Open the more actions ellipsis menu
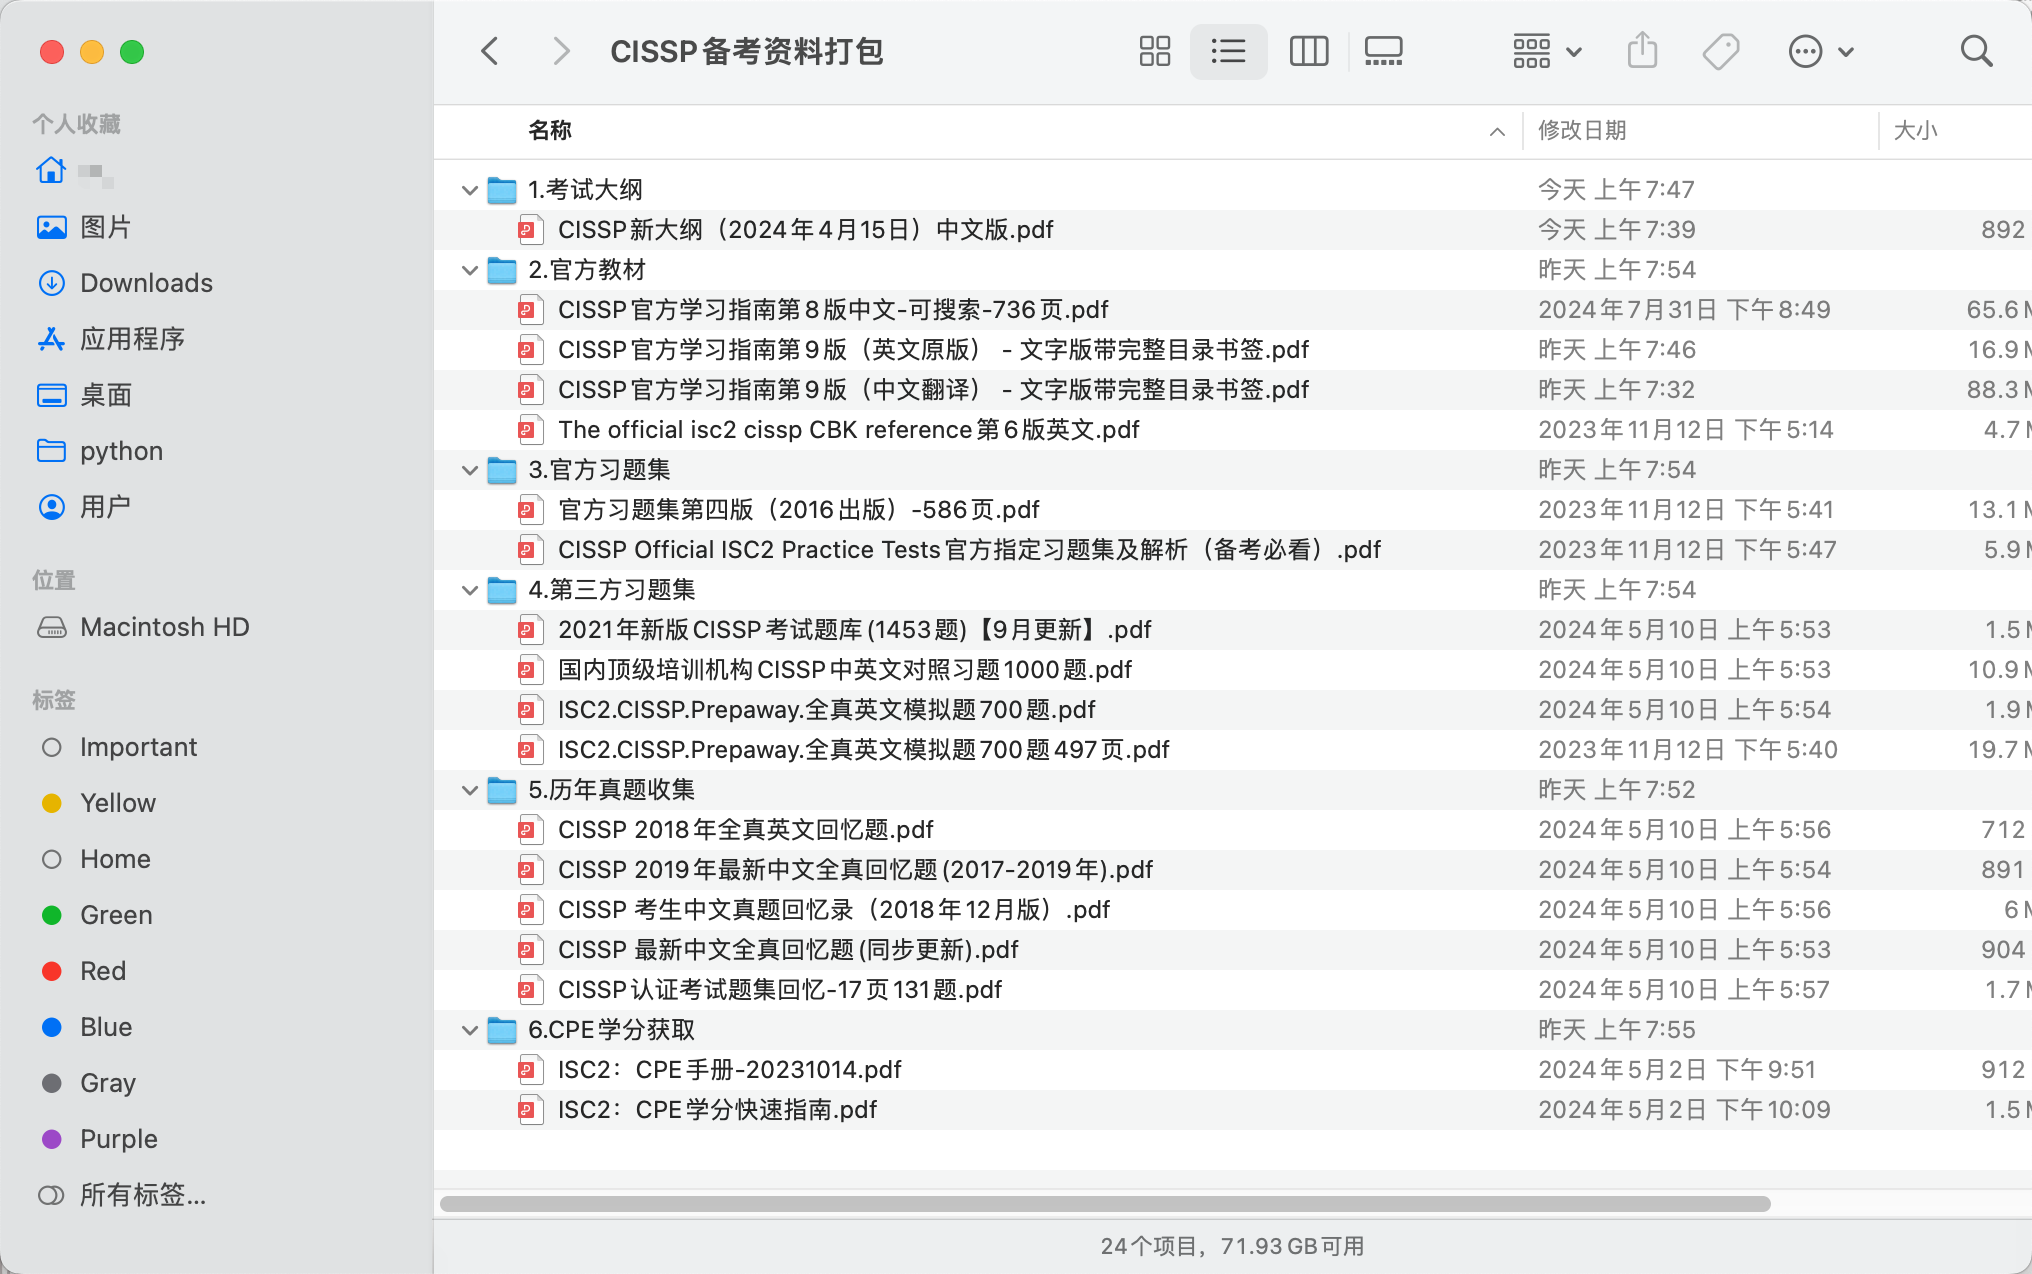The width and height of the screenshot is (2032, 1274). pyautogui.click(x=1820, y=51)
